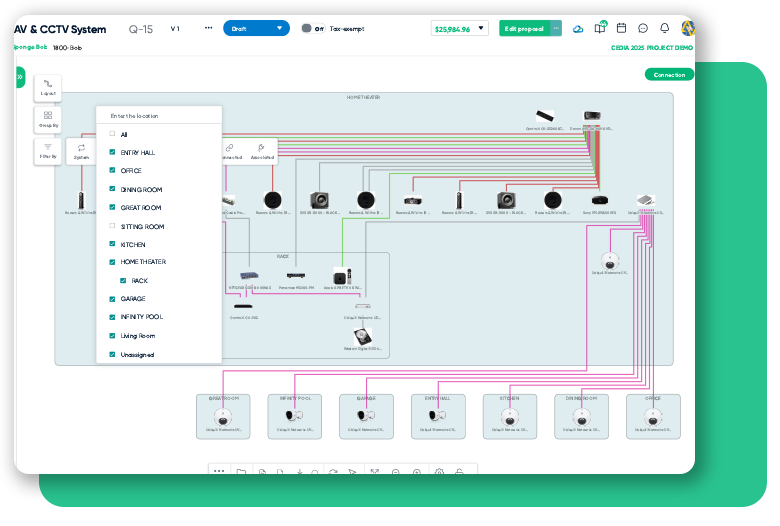Uncheck the ENTRY HALL location checkbox
The height and width of the screenshot is (526, 780).
[x=113, y=152]
